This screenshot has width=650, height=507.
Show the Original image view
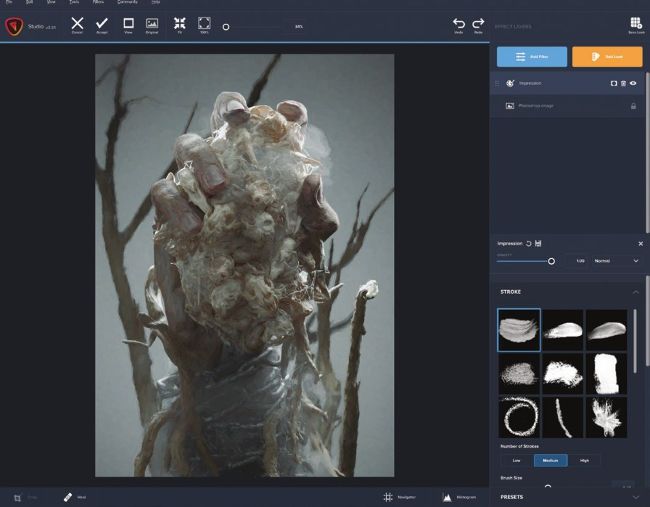tap(152, 24)
